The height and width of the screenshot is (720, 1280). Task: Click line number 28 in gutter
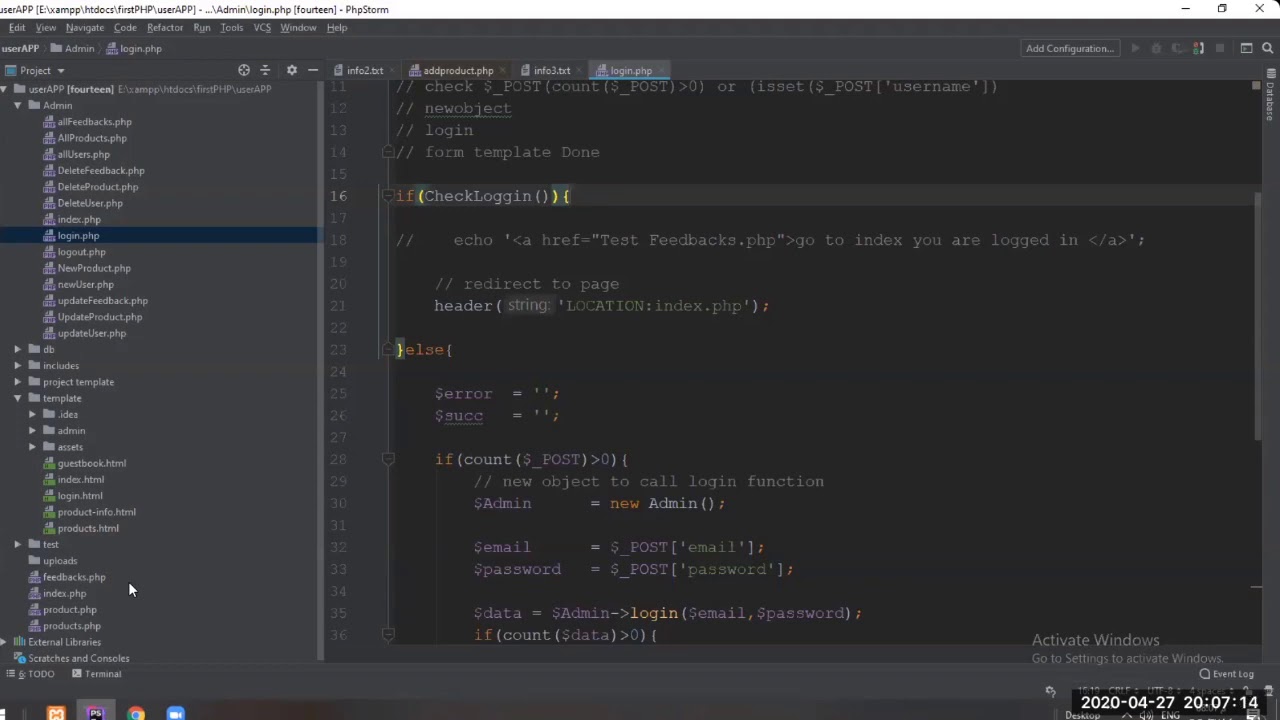338,460
